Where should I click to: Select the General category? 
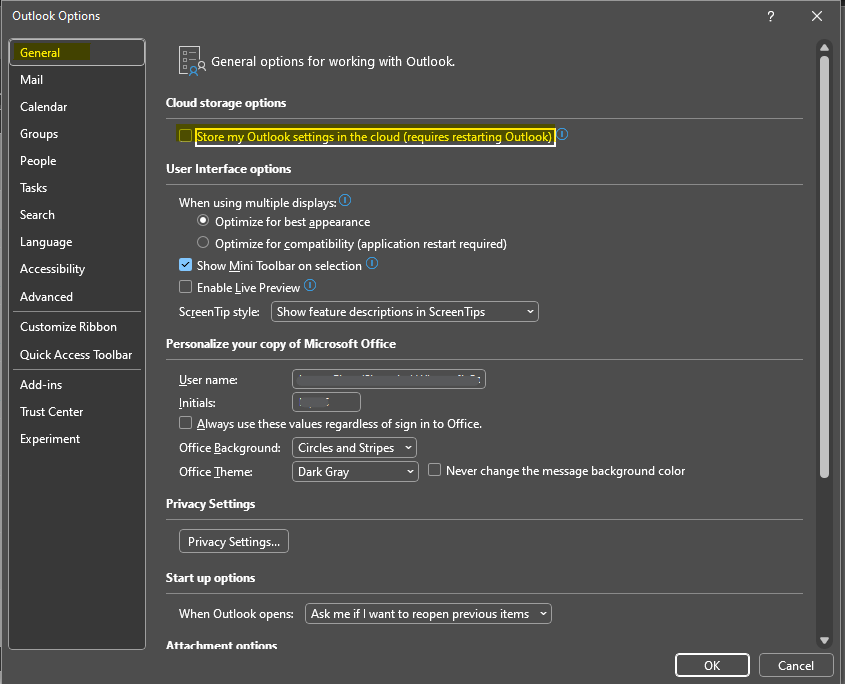click(77, 52)
